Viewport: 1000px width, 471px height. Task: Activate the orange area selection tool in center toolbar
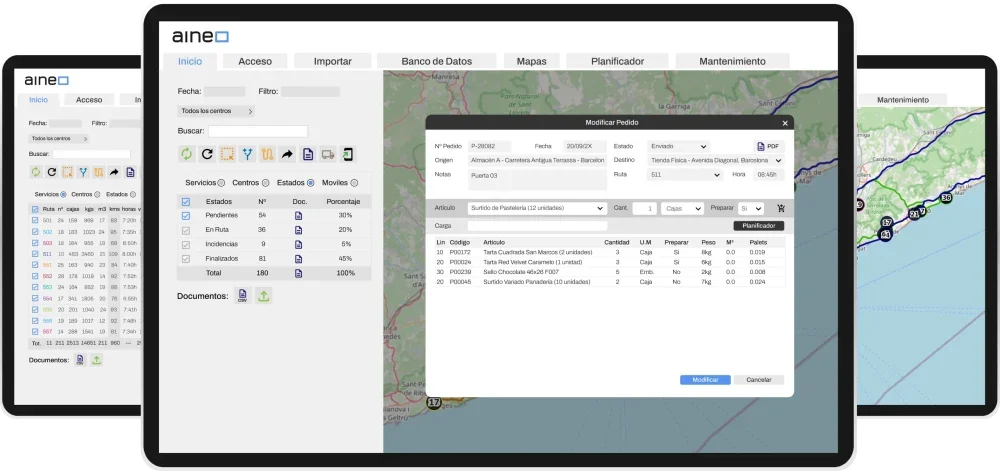(x=226, y=154)
